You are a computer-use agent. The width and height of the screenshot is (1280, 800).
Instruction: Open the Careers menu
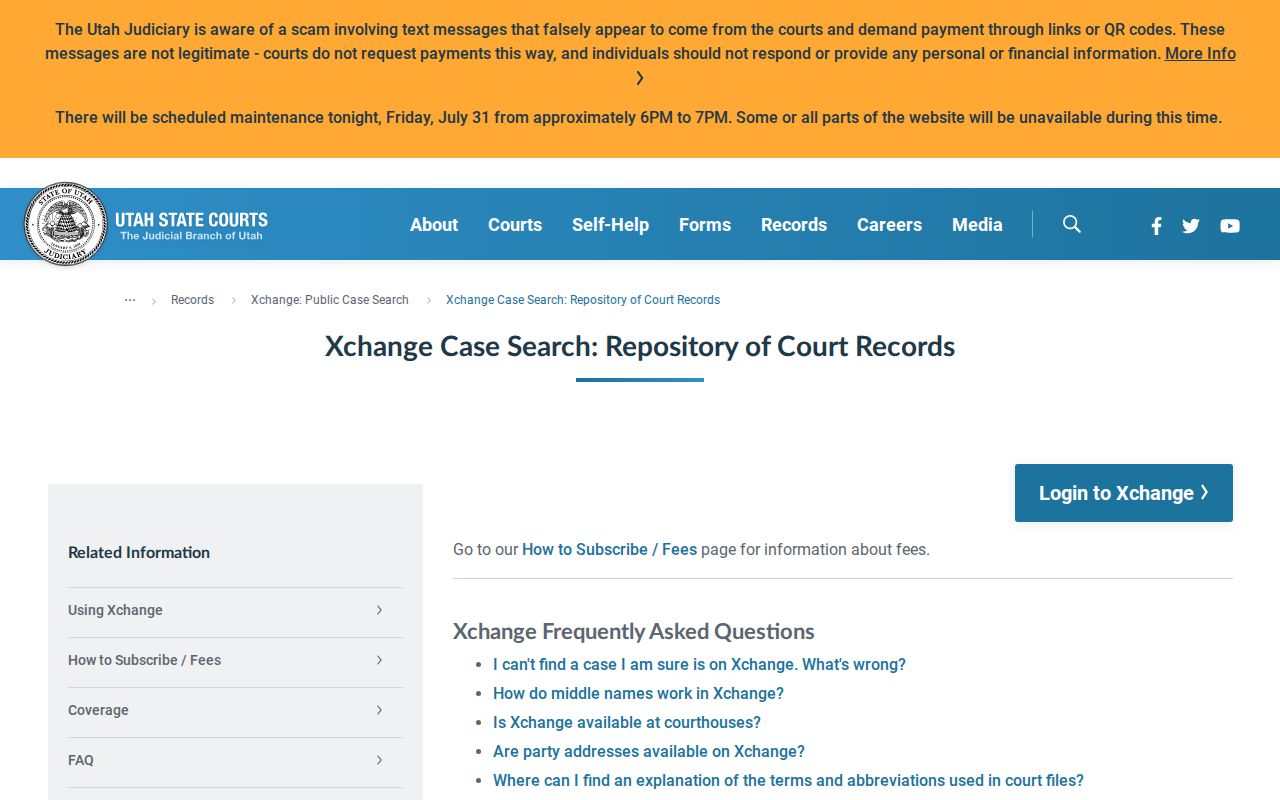pos(889,225)
